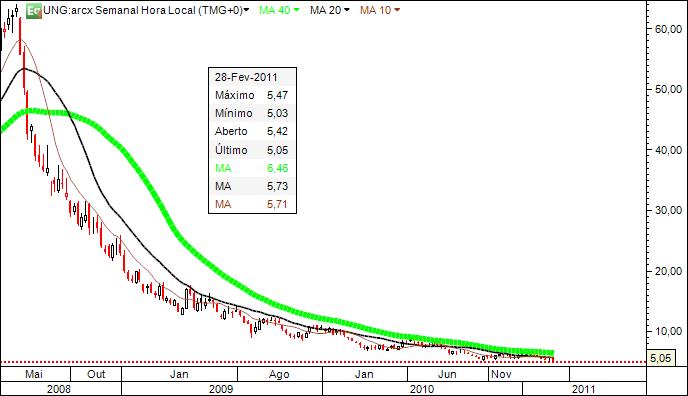The image size is (688, 396).
Task: Click the 10,00 price axis label
Action: [668, 331]
